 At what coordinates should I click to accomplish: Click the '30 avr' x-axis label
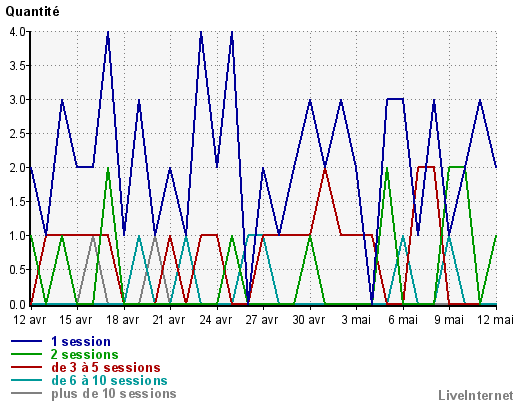point(309,320)
